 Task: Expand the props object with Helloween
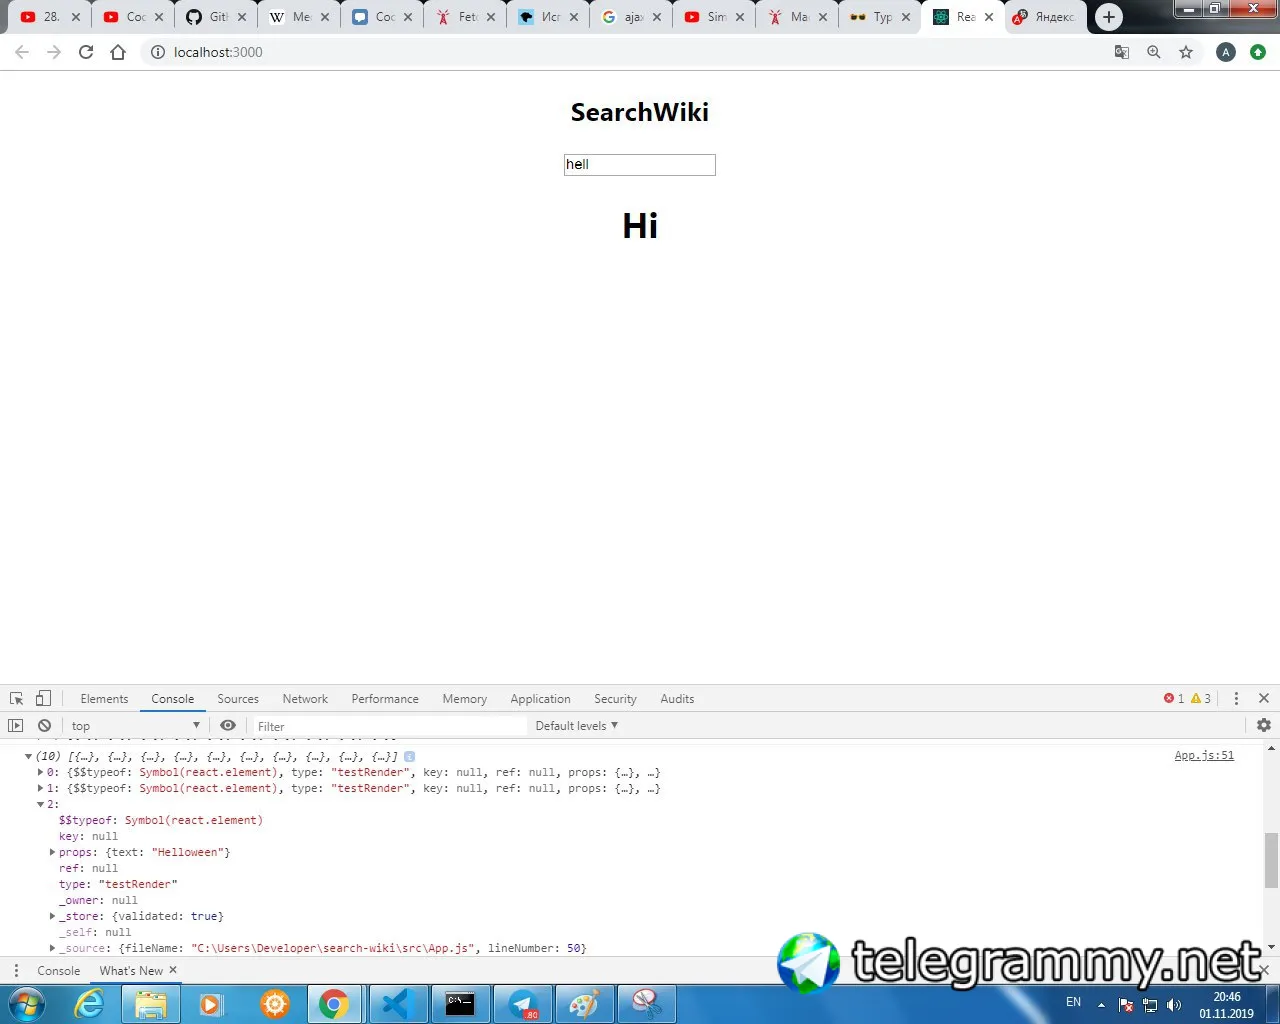[x=52, y=853]
